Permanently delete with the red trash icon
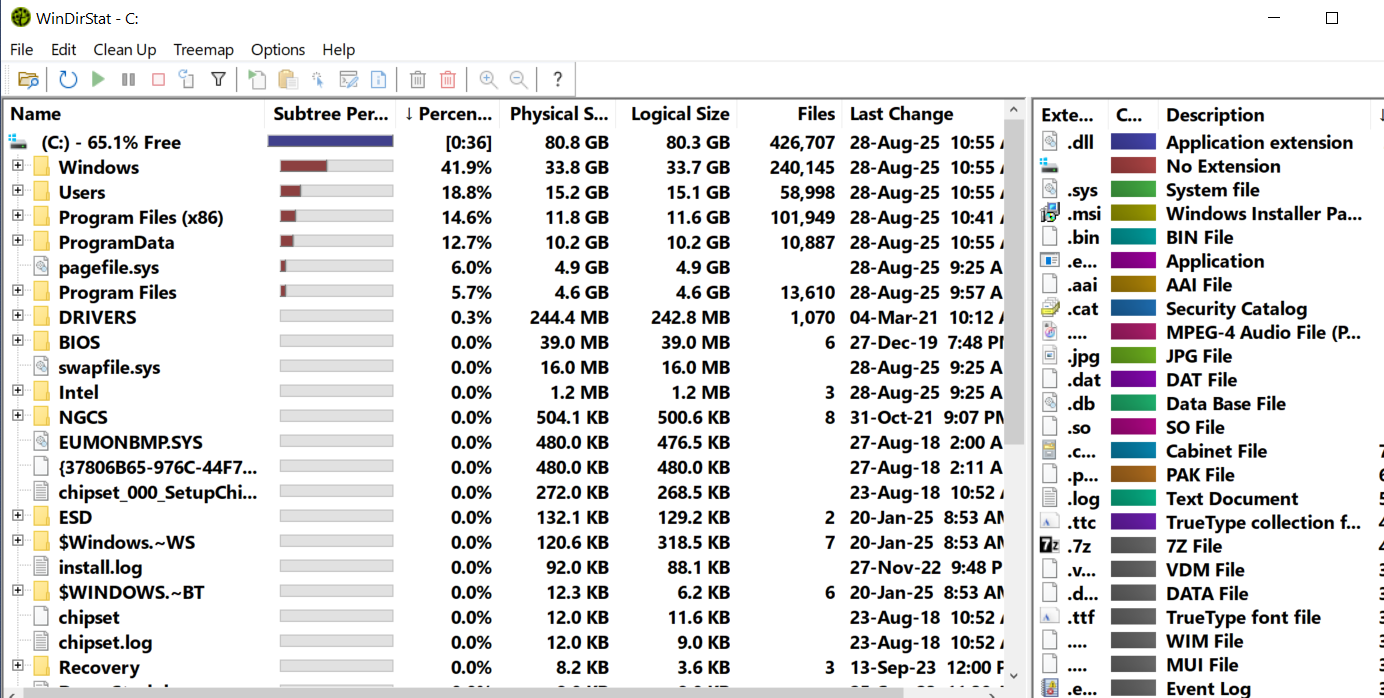This screenshot has height=698, width=1384. pyautogui.click(x=447, y=79)
